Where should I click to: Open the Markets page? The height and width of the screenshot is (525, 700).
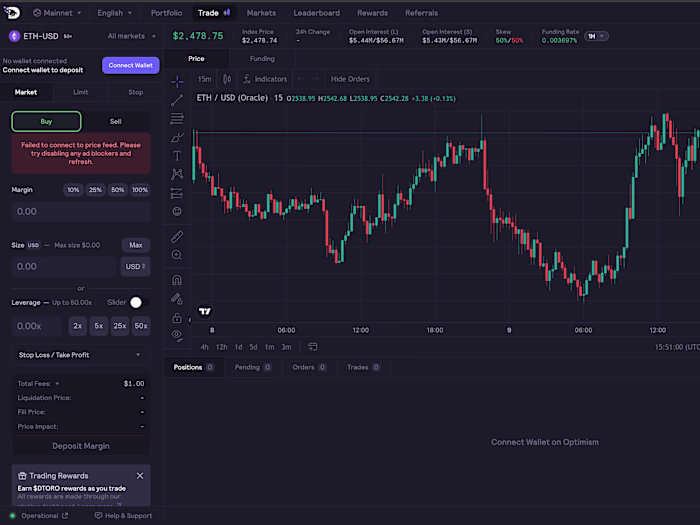tap(261, 13)
